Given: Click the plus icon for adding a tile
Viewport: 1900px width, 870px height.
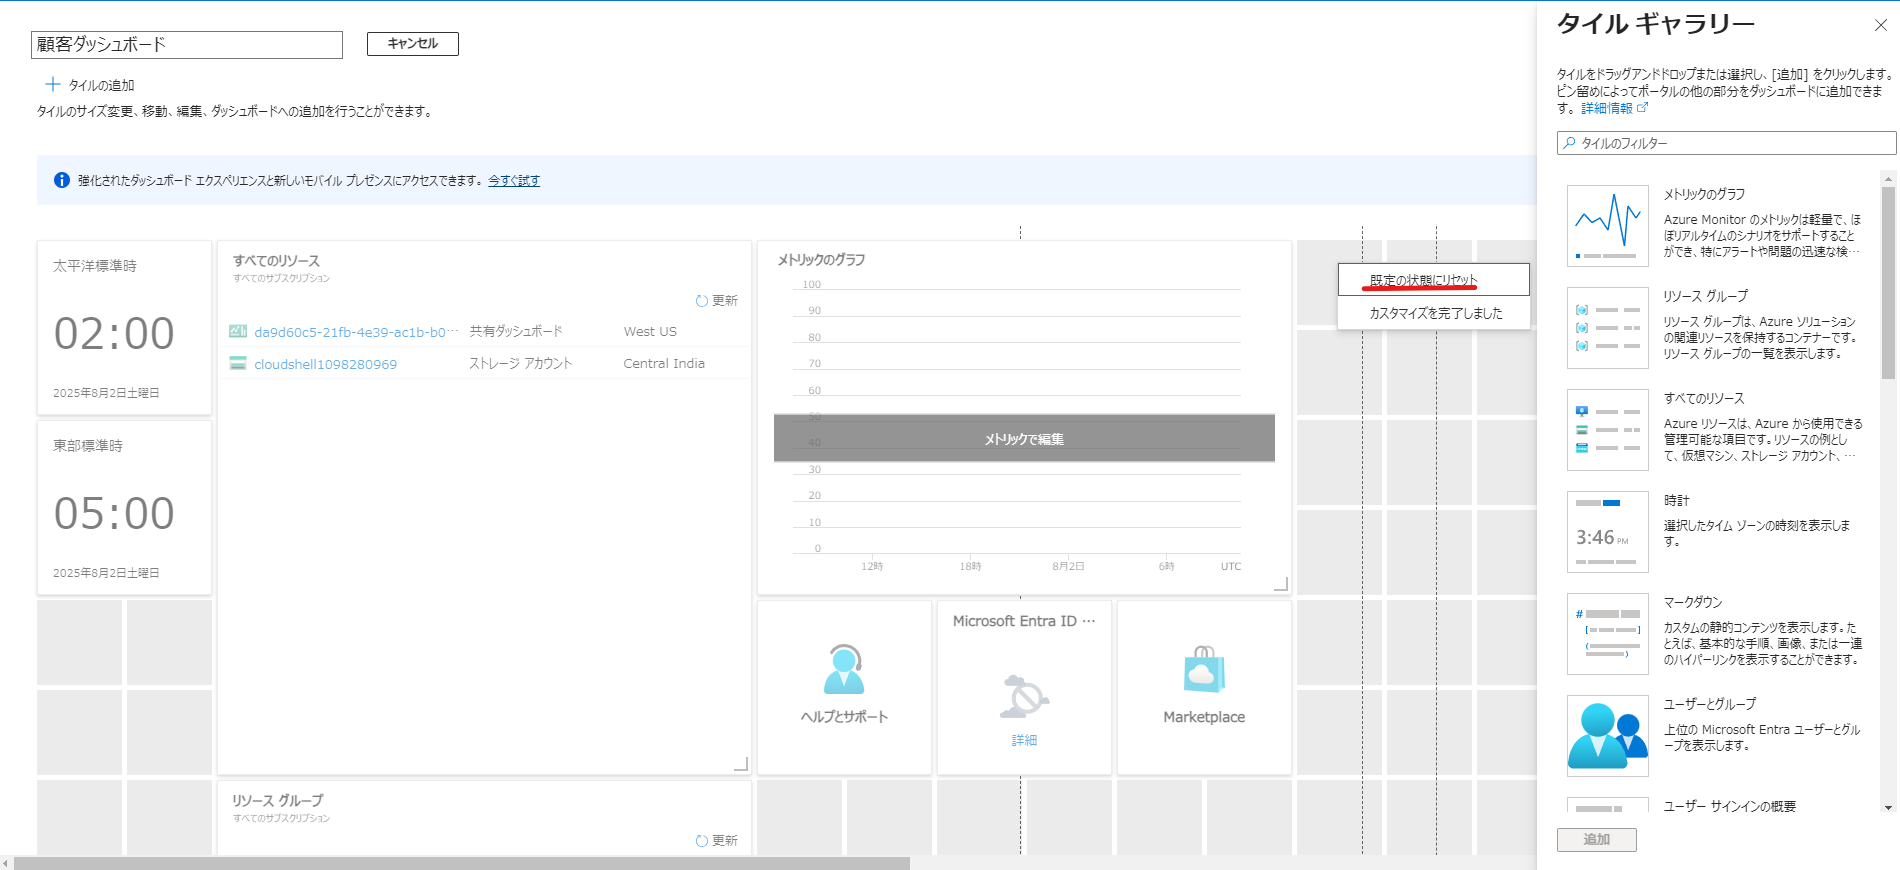Looking at the screenshot, I should (53, 84).
